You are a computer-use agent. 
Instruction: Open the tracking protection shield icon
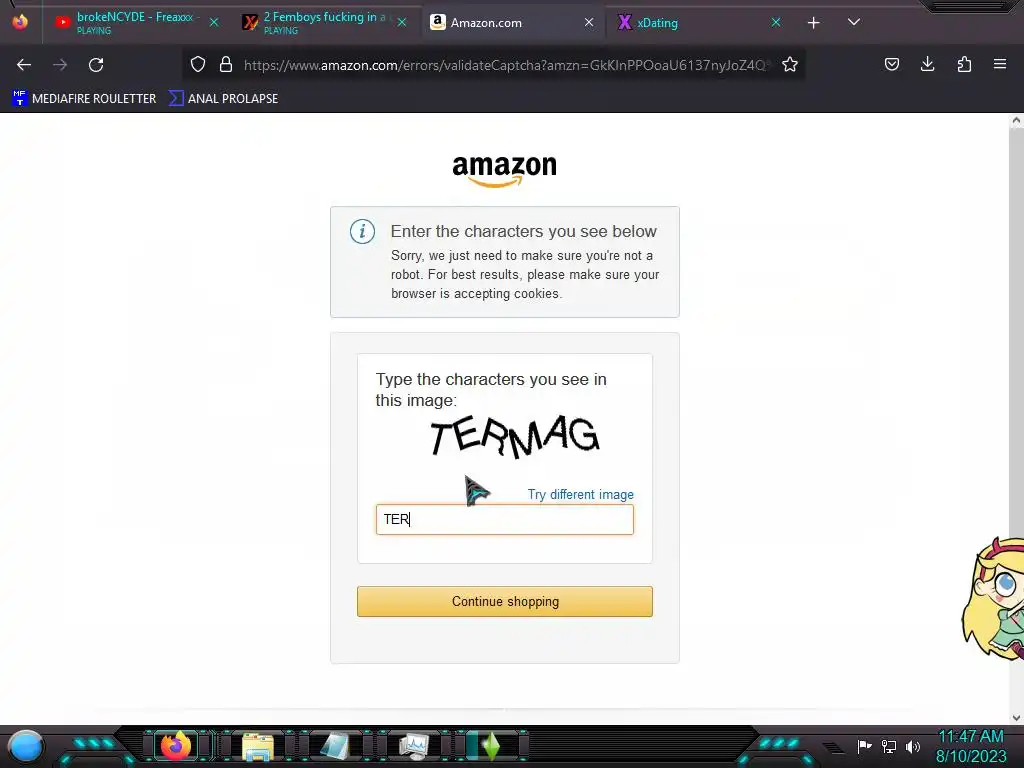[x=198, y=64]
